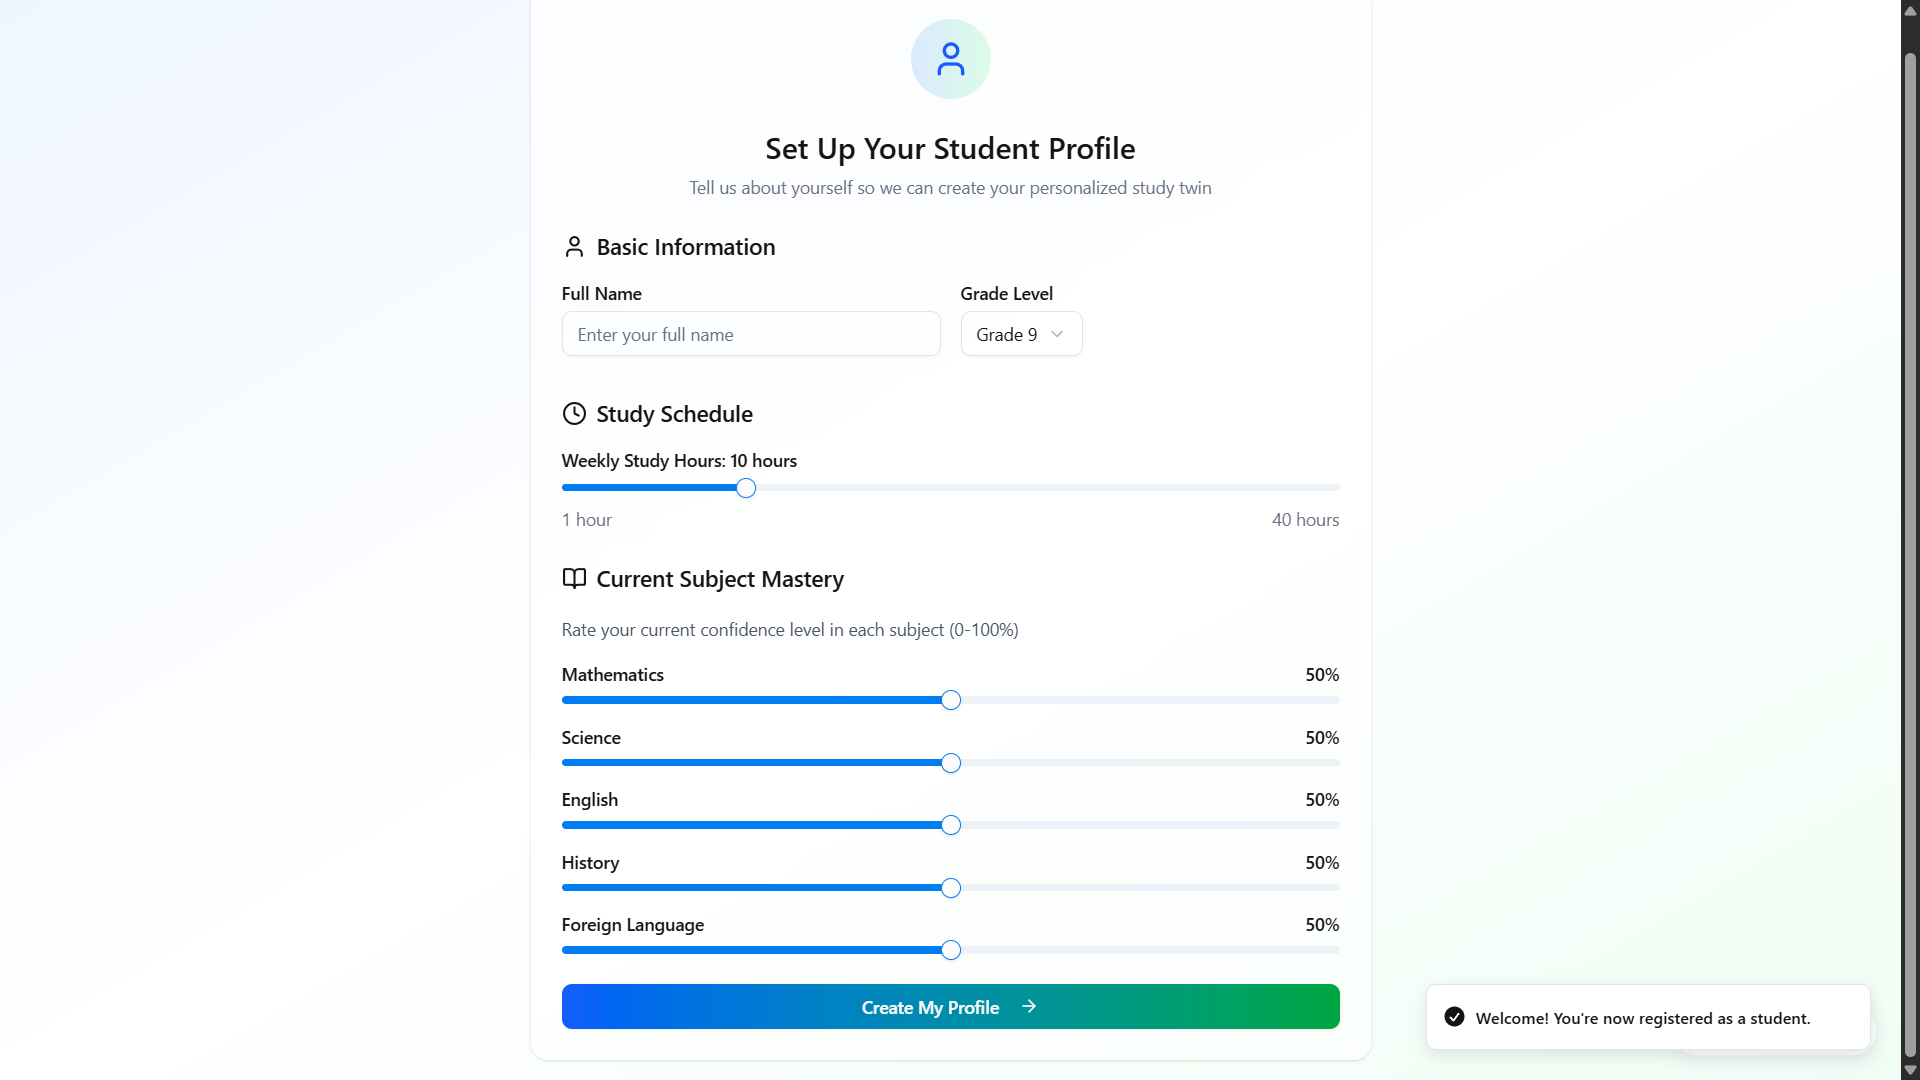
Task: Click the Basic Information person icon
Action: click(x=574, y=247)
